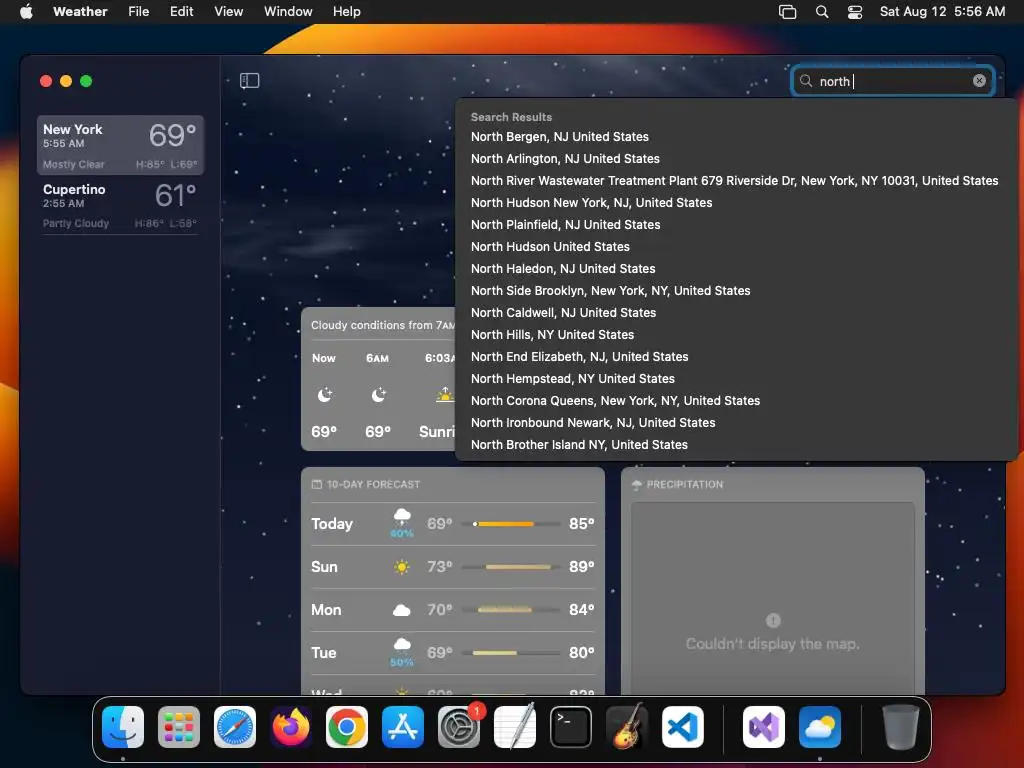Open System Settings from the Dock
Screen dimensions: 1024x768
click(459, 727)
